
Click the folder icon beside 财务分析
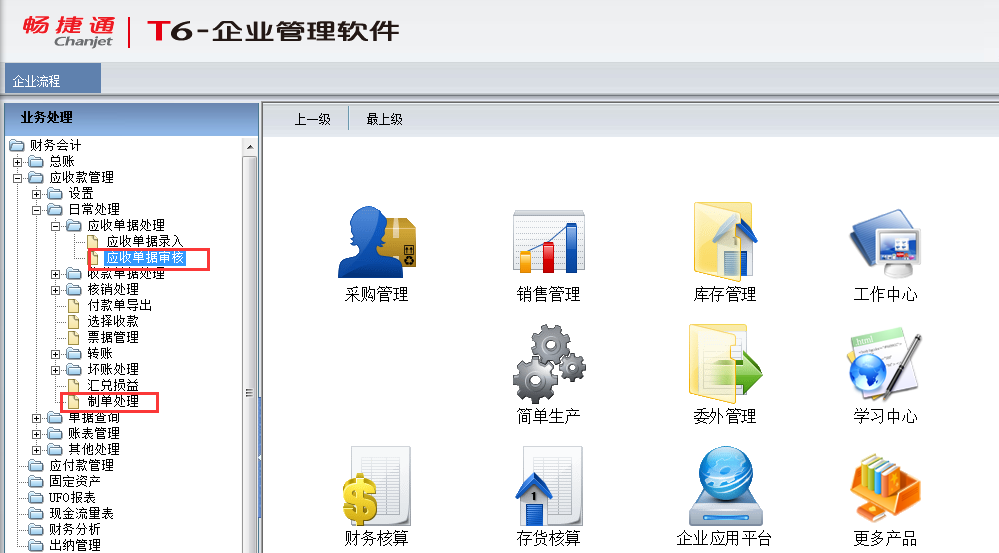[36, 529]
